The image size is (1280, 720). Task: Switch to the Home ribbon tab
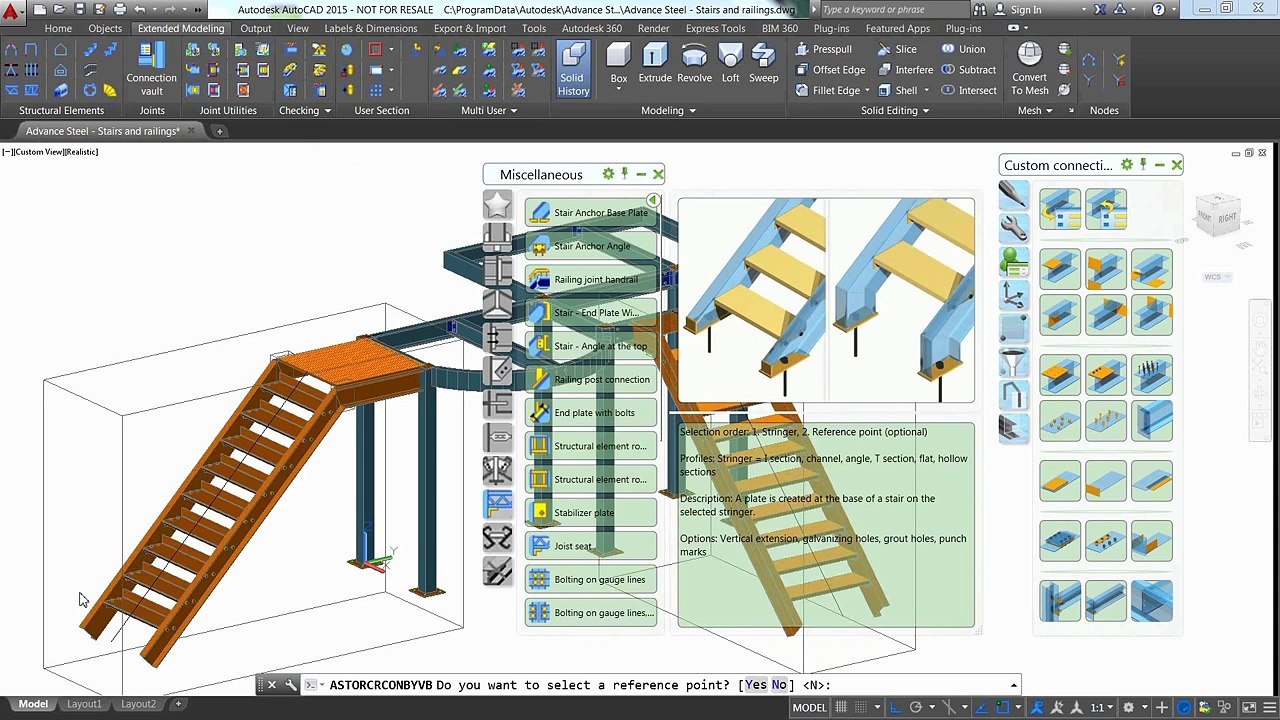pos(58,28)
